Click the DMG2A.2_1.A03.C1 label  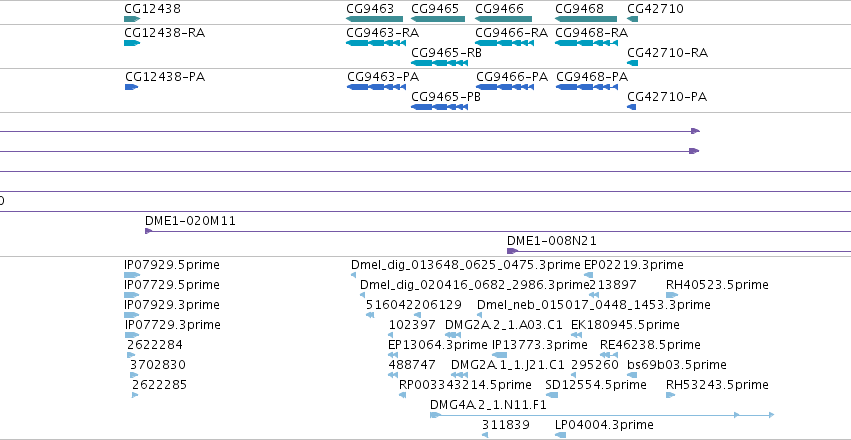pos(504,324)
